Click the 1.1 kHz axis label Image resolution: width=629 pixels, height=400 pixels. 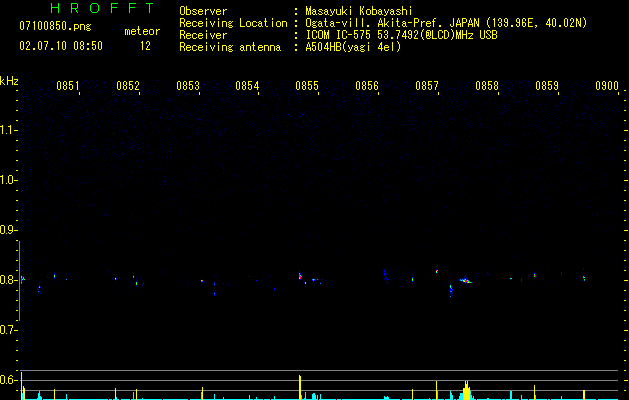click(x=8, y=130)
